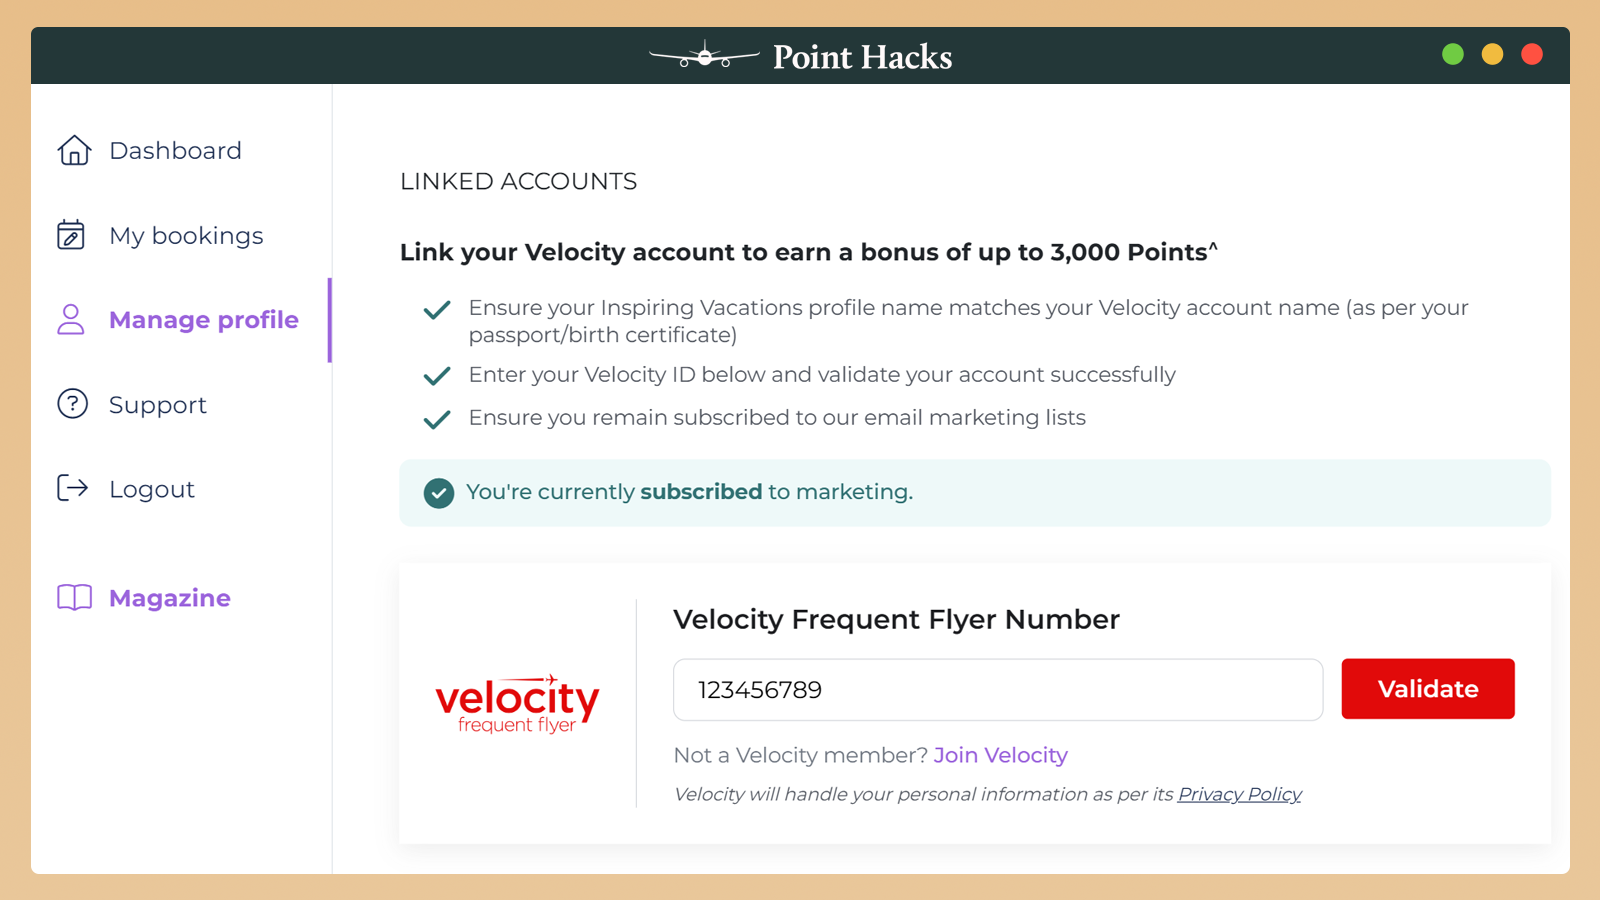The width and height of the screenshot is (1600, 900).
Task: Select Manage profile in the sidebar
Action: (x=204, y=320)
